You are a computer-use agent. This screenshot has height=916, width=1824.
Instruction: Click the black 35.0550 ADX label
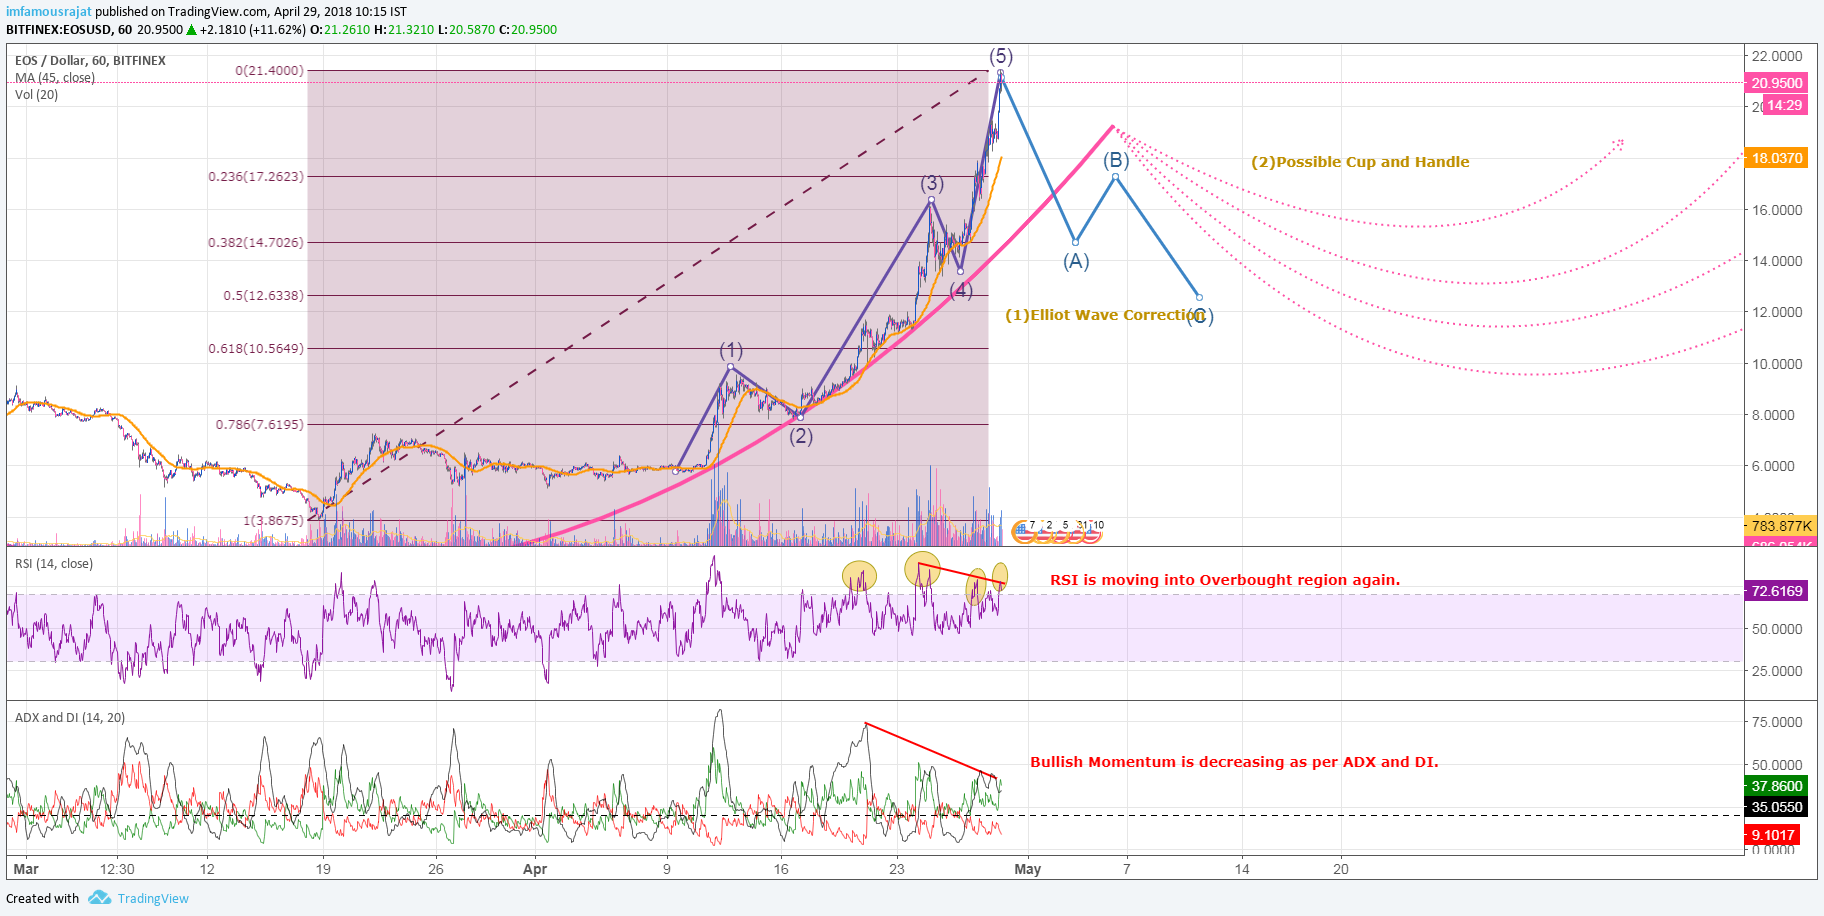(1777, 807)
